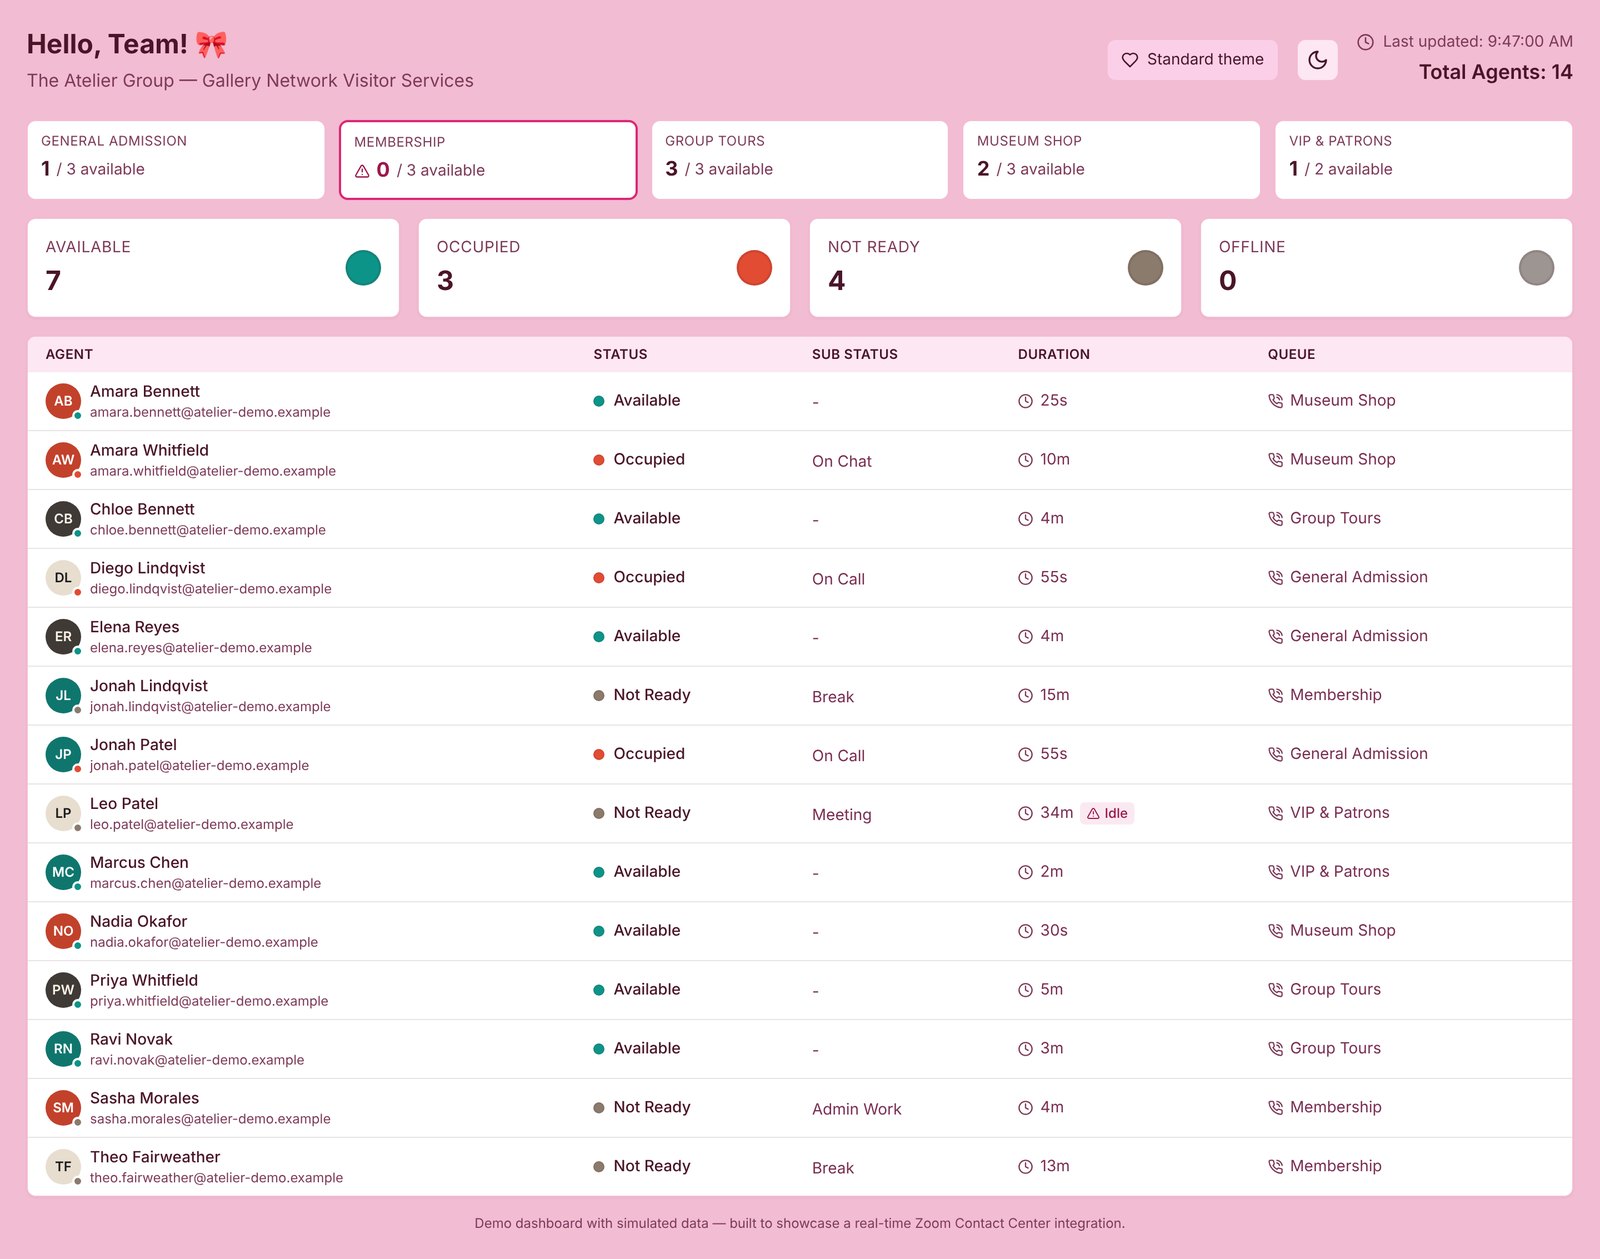
Task: Click the Chloe Bennett CB avatar
Action: [x=63, y=519]
